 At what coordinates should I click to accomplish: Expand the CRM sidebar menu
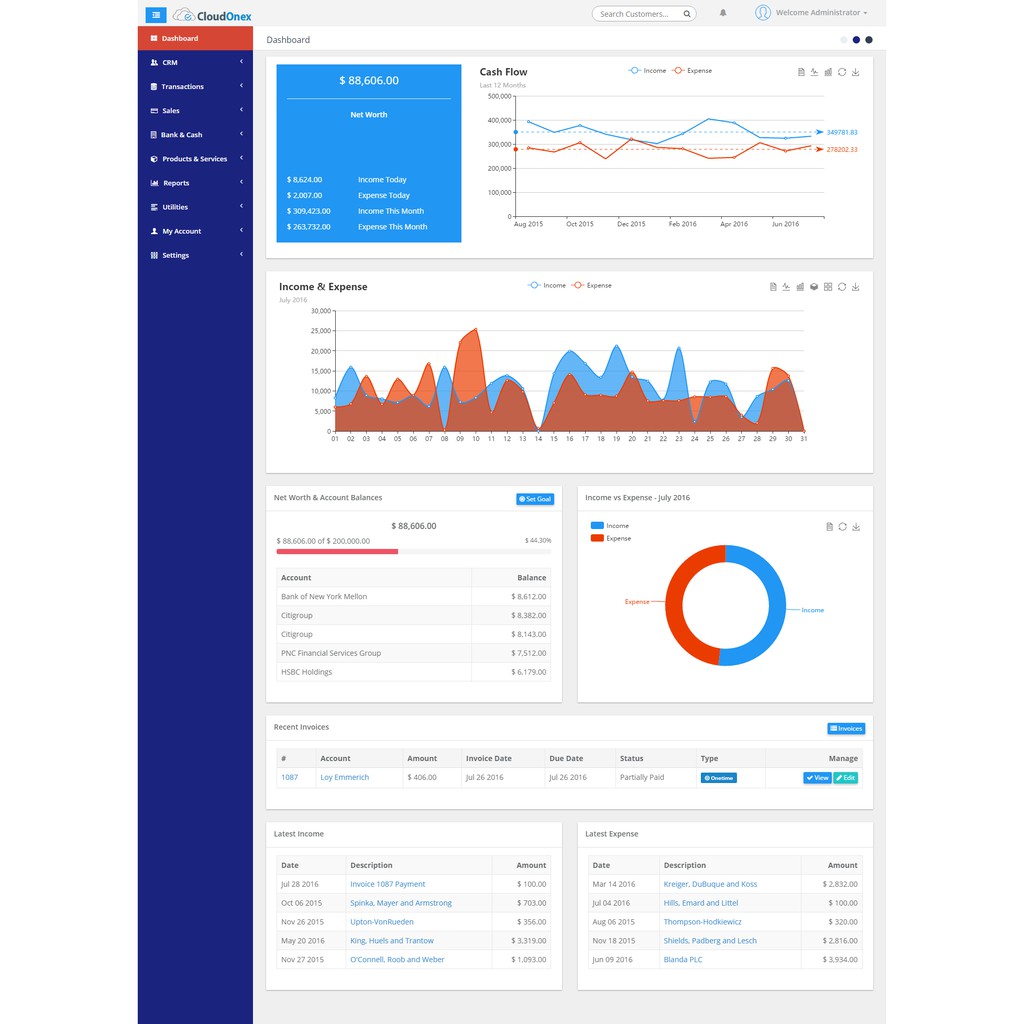pos(195,63)
